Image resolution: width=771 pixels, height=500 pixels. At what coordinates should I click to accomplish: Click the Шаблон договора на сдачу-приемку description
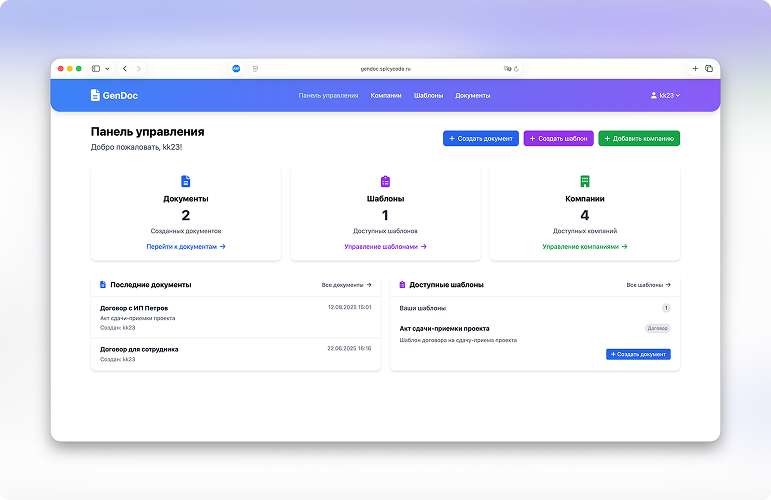(458, 340)
